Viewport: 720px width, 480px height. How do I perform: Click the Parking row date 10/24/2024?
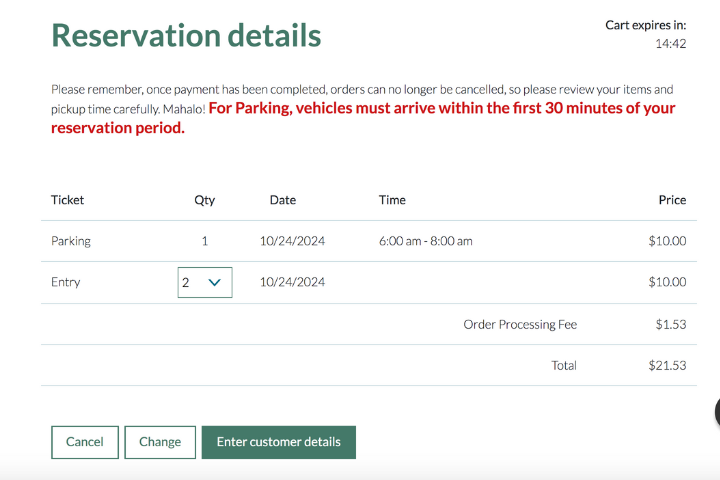(x=292, y=241)
